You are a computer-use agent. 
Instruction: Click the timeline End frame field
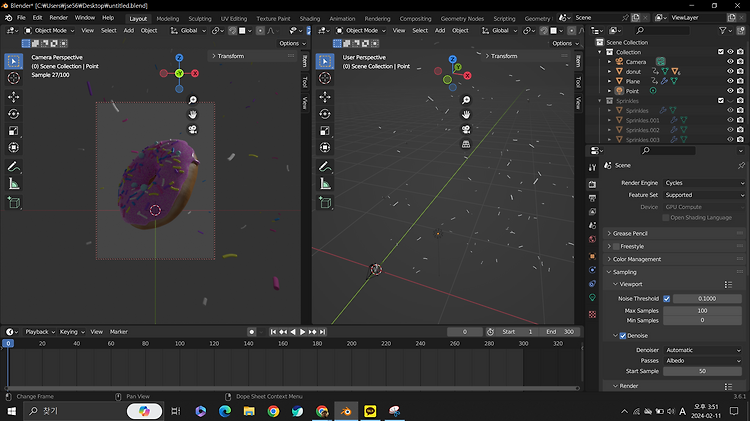(560, 332)
